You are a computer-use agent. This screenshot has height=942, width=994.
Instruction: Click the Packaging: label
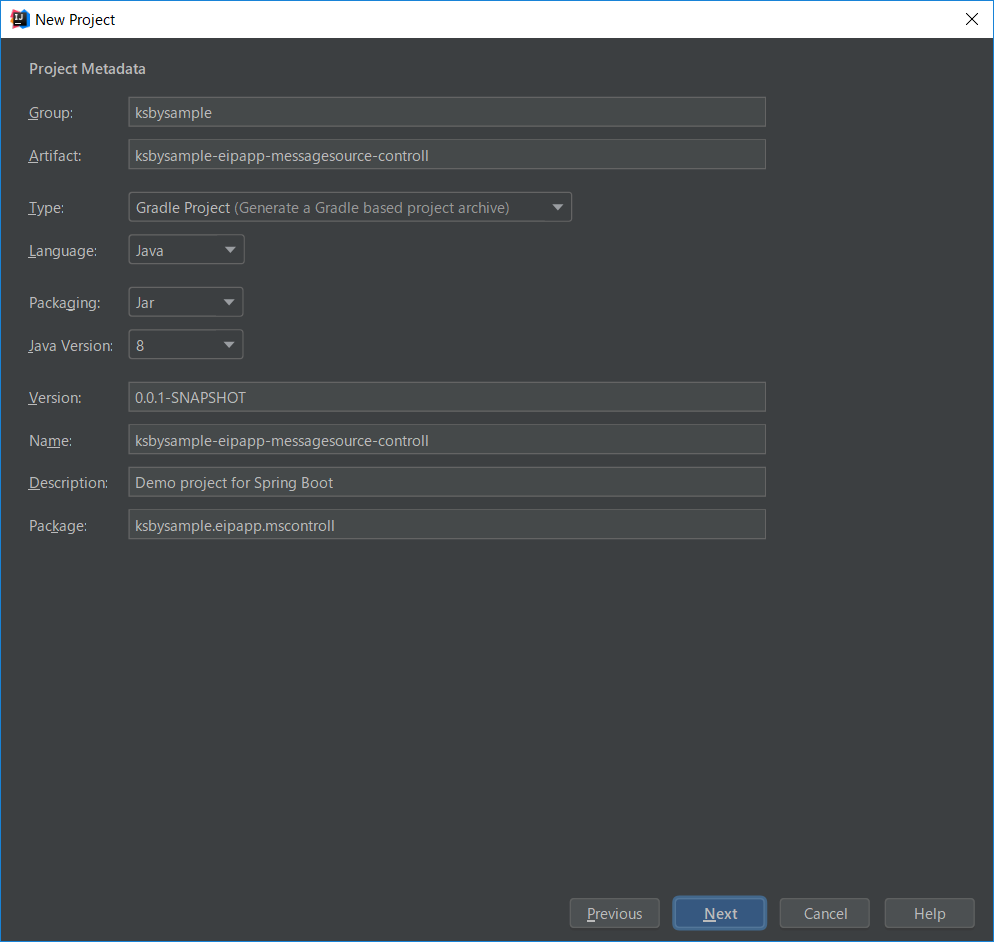pos(65,303)
